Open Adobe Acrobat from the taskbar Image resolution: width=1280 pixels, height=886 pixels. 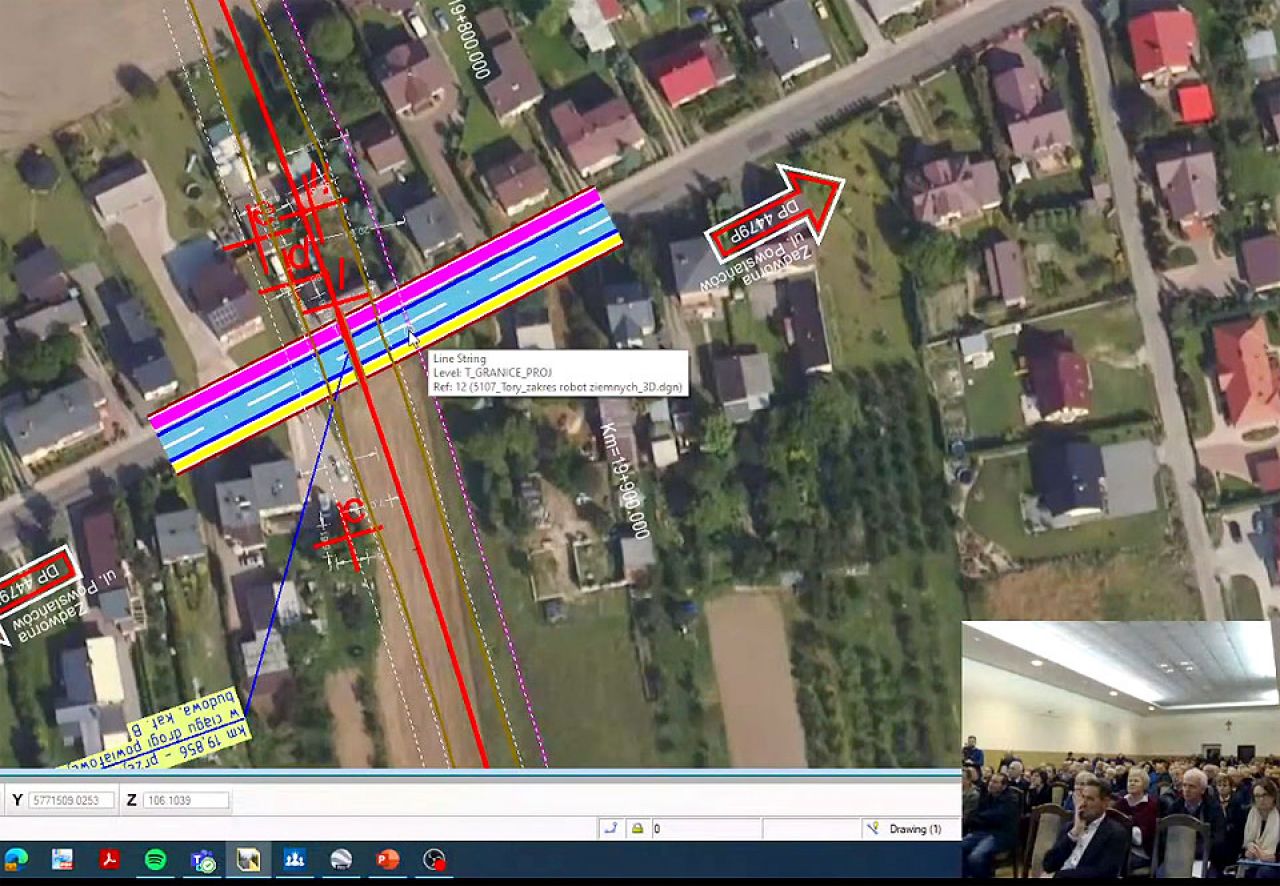coord(109,860)
